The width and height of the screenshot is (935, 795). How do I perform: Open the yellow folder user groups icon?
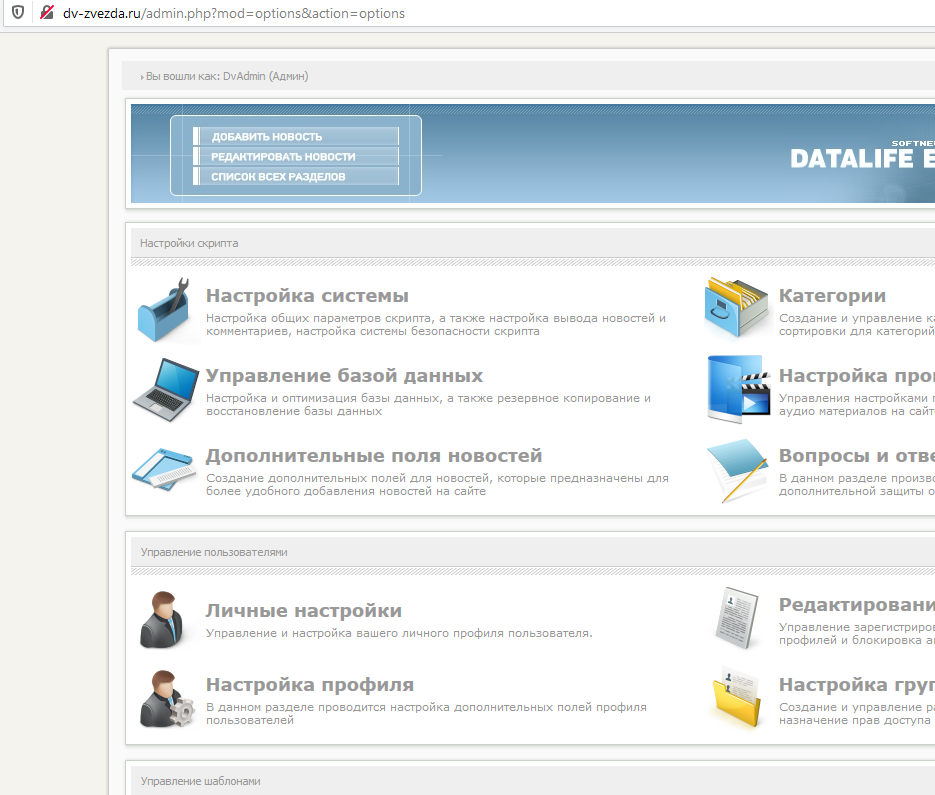click(738, 699)
